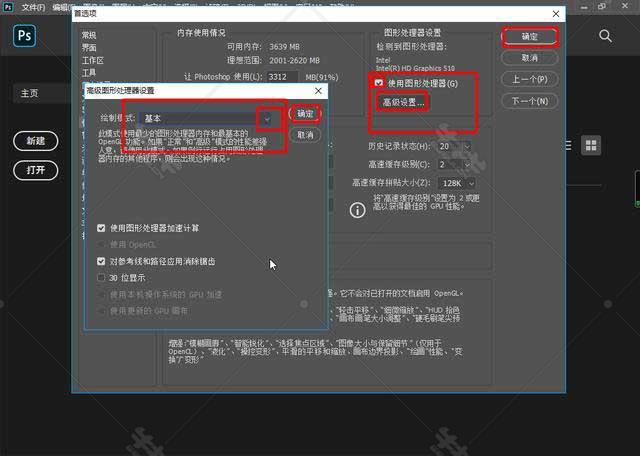Minimize the Photoshop window
This screenshot has height=456, width=640.
(584, 7)
